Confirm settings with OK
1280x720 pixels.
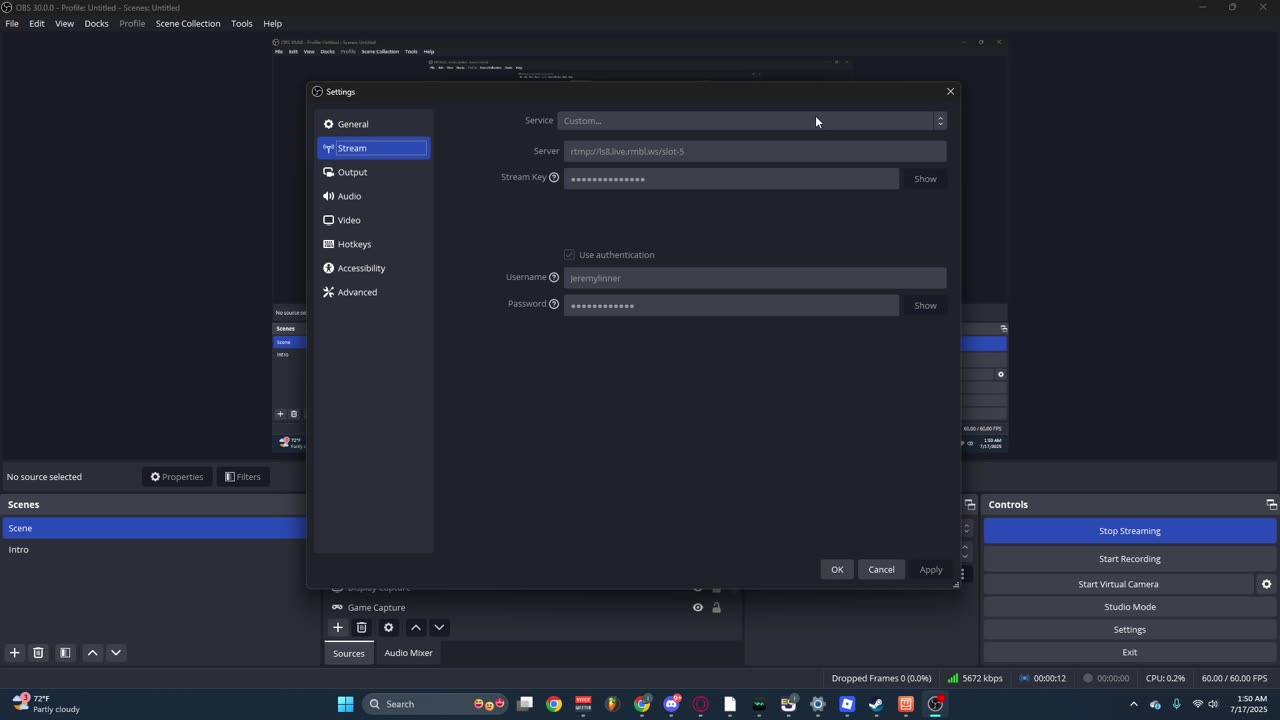coord(837,570)
